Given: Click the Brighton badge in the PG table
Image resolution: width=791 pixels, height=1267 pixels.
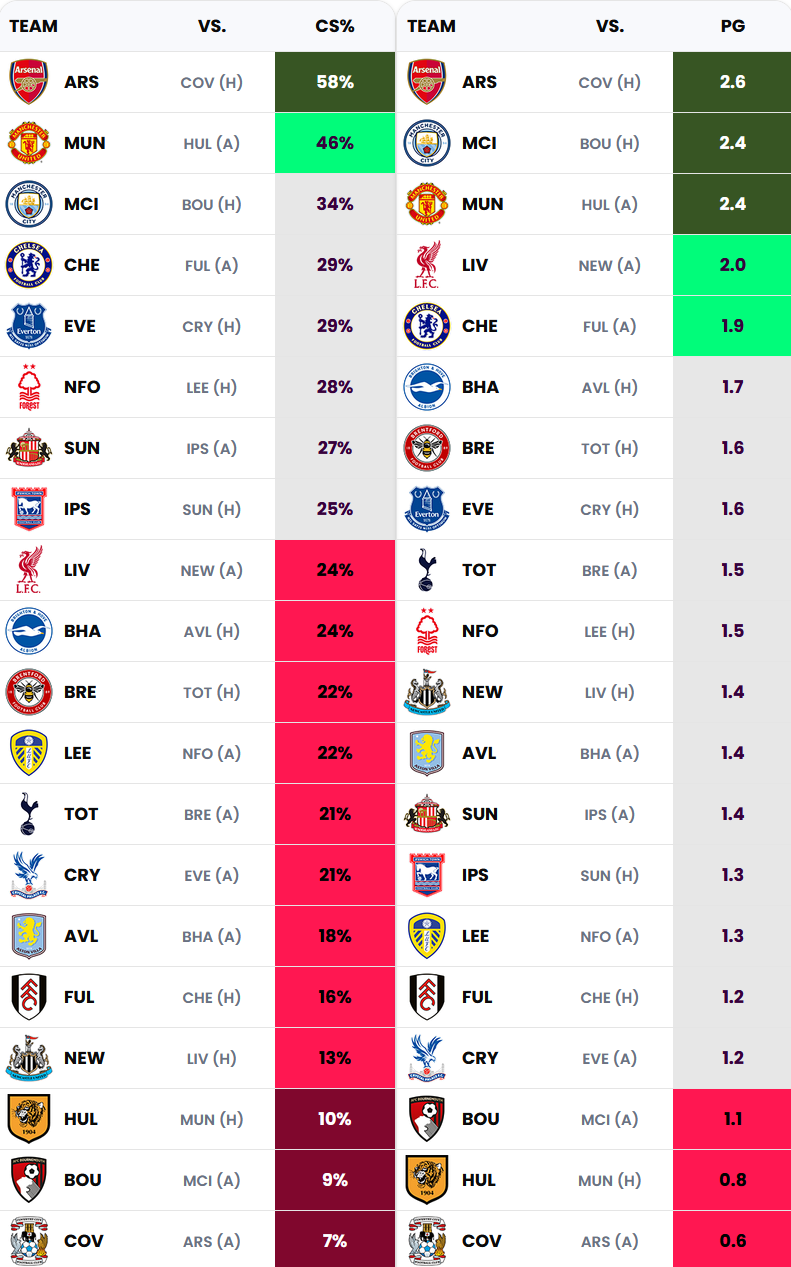Looking at the screenshot, I should click(x=427, y=387).
